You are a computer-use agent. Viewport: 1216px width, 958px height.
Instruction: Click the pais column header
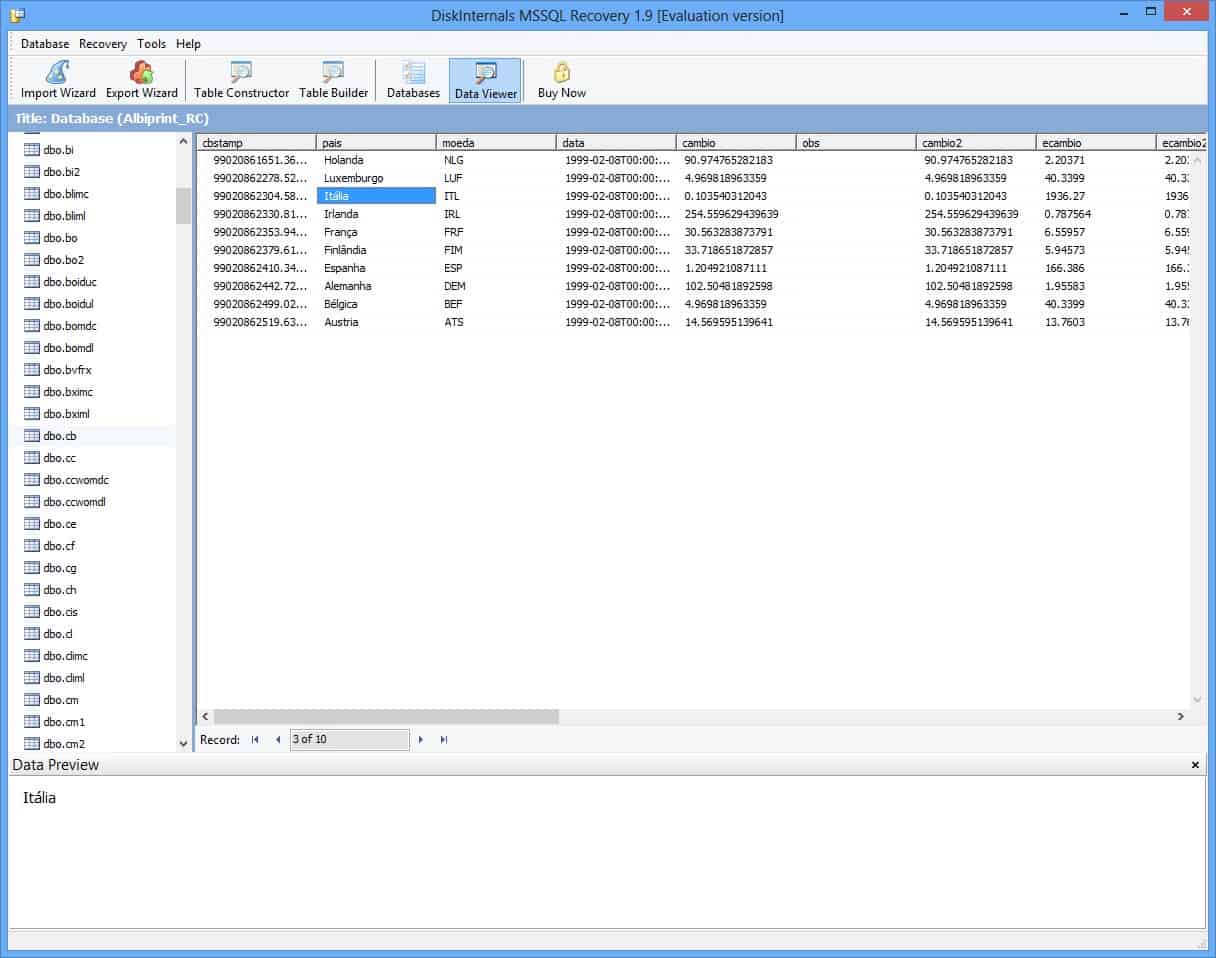coord(376,143)
